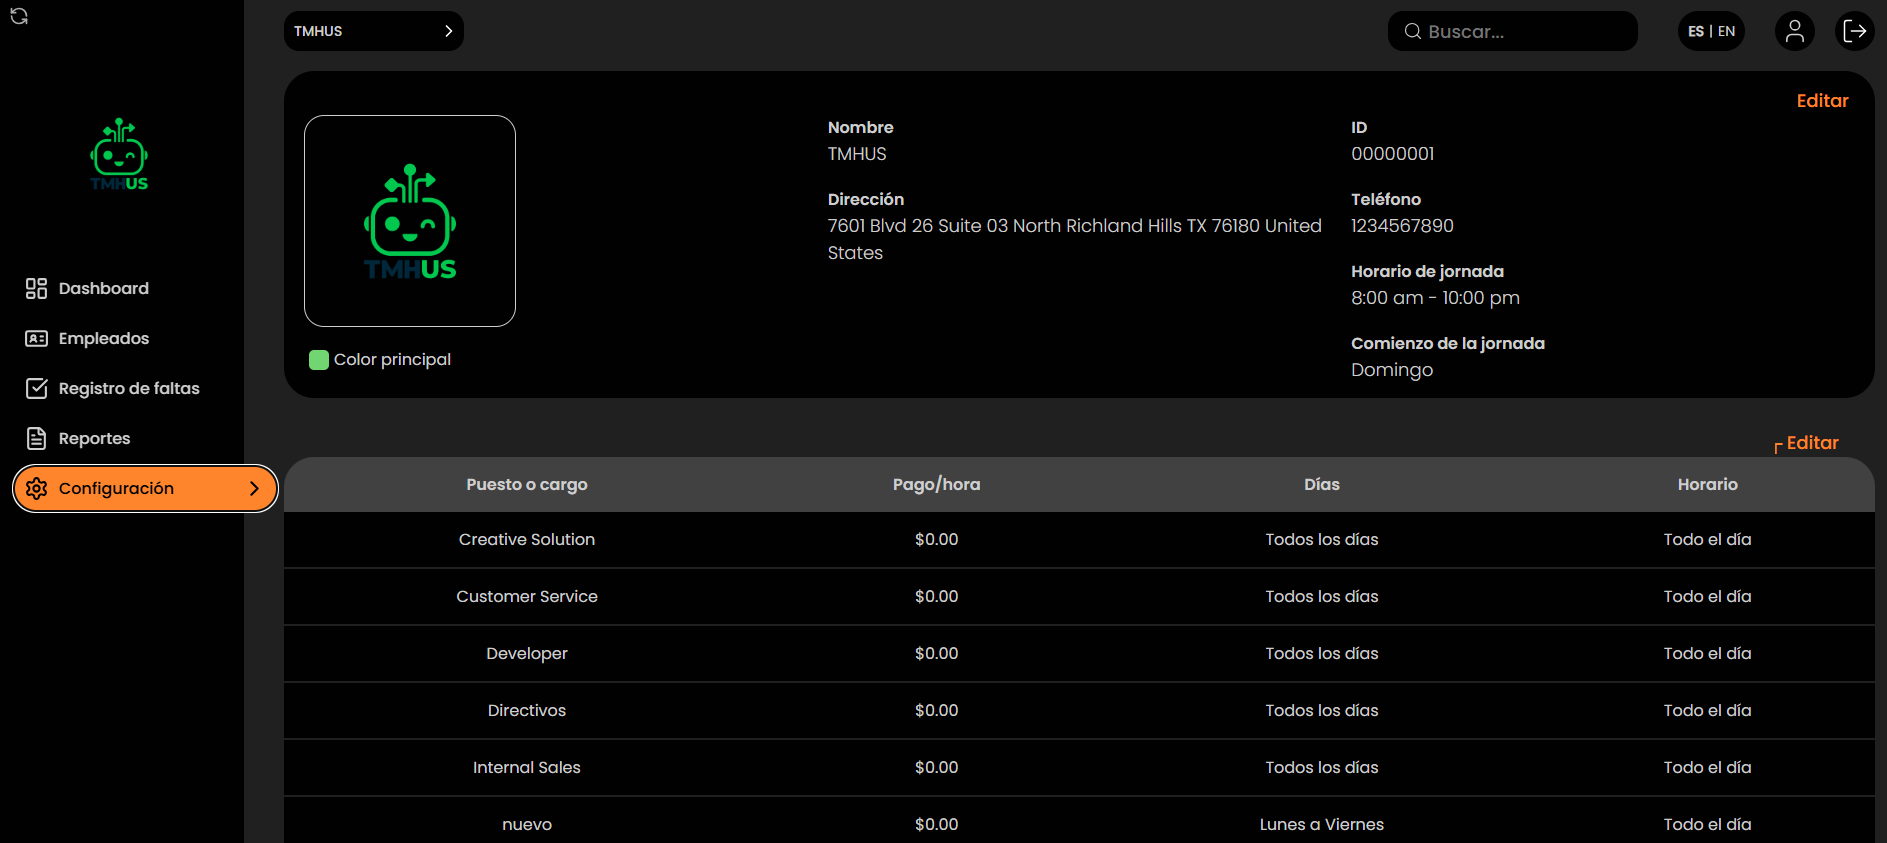The height and width of the screenshot is (843, 1887).
Task: Click the green Color principal swatch
Action: (x=319, y=360)
